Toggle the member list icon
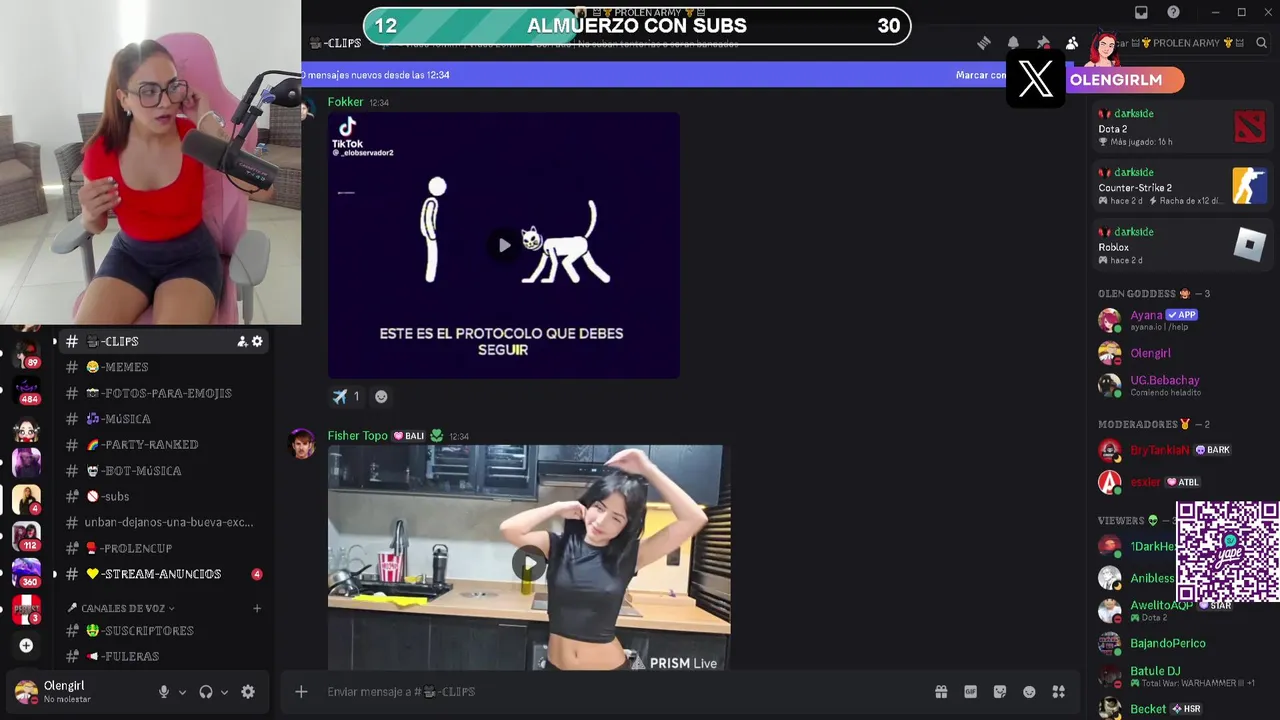Screen dimensions: 1280x720 click(1071, 43)
